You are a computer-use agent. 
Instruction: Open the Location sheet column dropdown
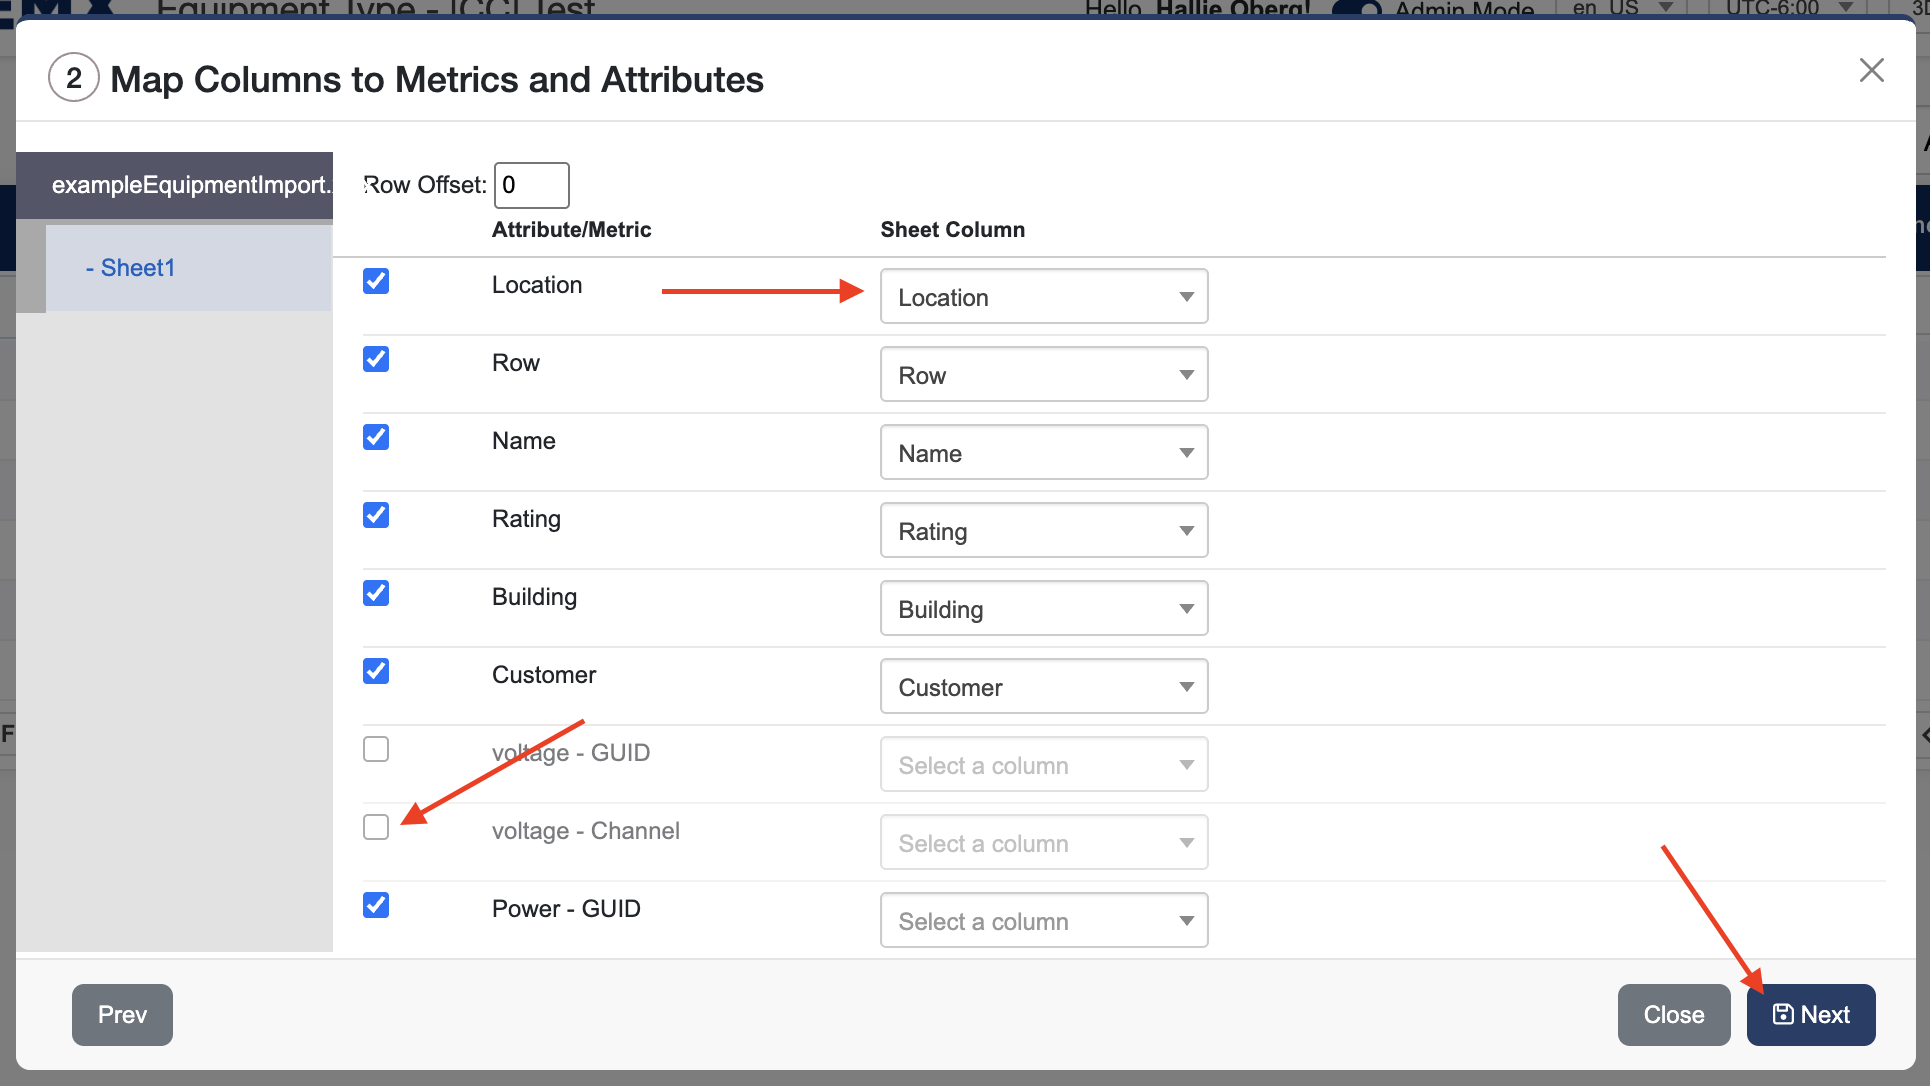click(x=1043, y=297)
